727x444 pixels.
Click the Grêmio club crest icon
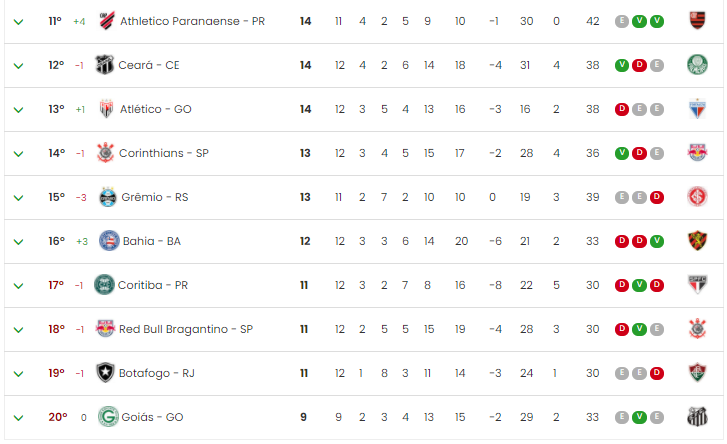click(108, 197)
